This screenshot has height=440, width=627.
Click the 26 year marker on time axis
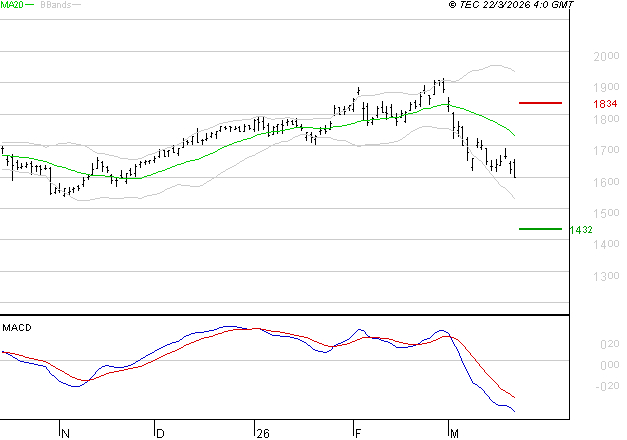coord(263,434)
